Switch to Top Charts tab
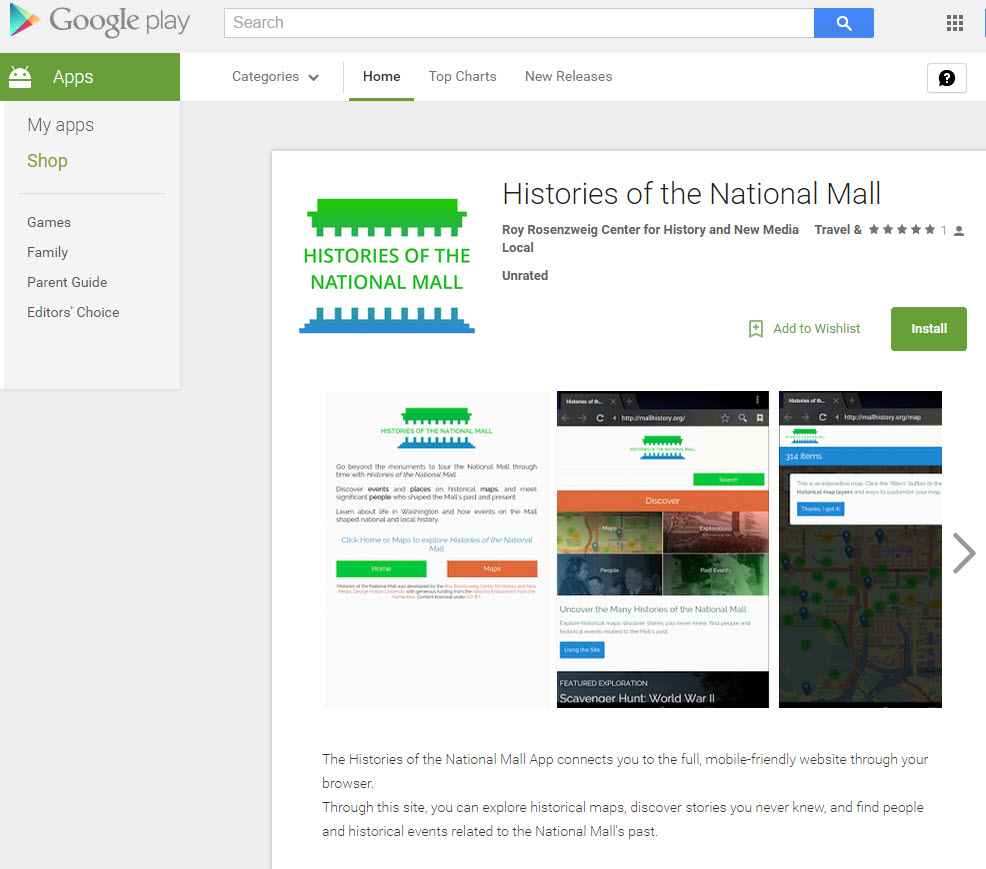986x869 pixels. click(462, 77)
